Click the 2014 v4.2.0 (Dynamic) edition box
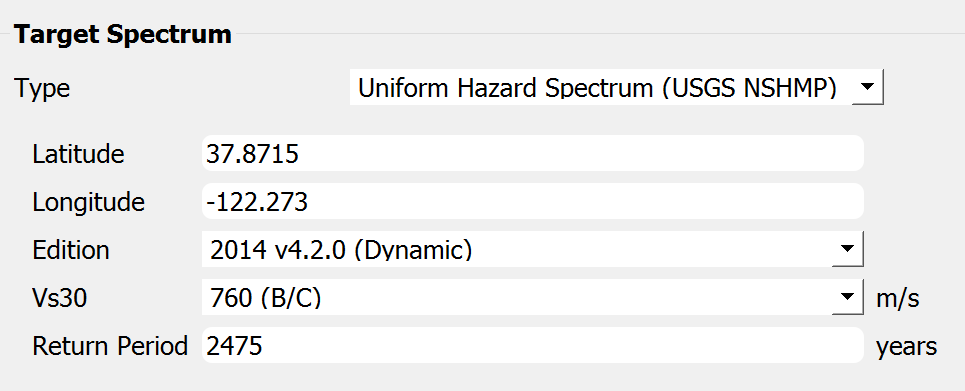 [533, 249]
